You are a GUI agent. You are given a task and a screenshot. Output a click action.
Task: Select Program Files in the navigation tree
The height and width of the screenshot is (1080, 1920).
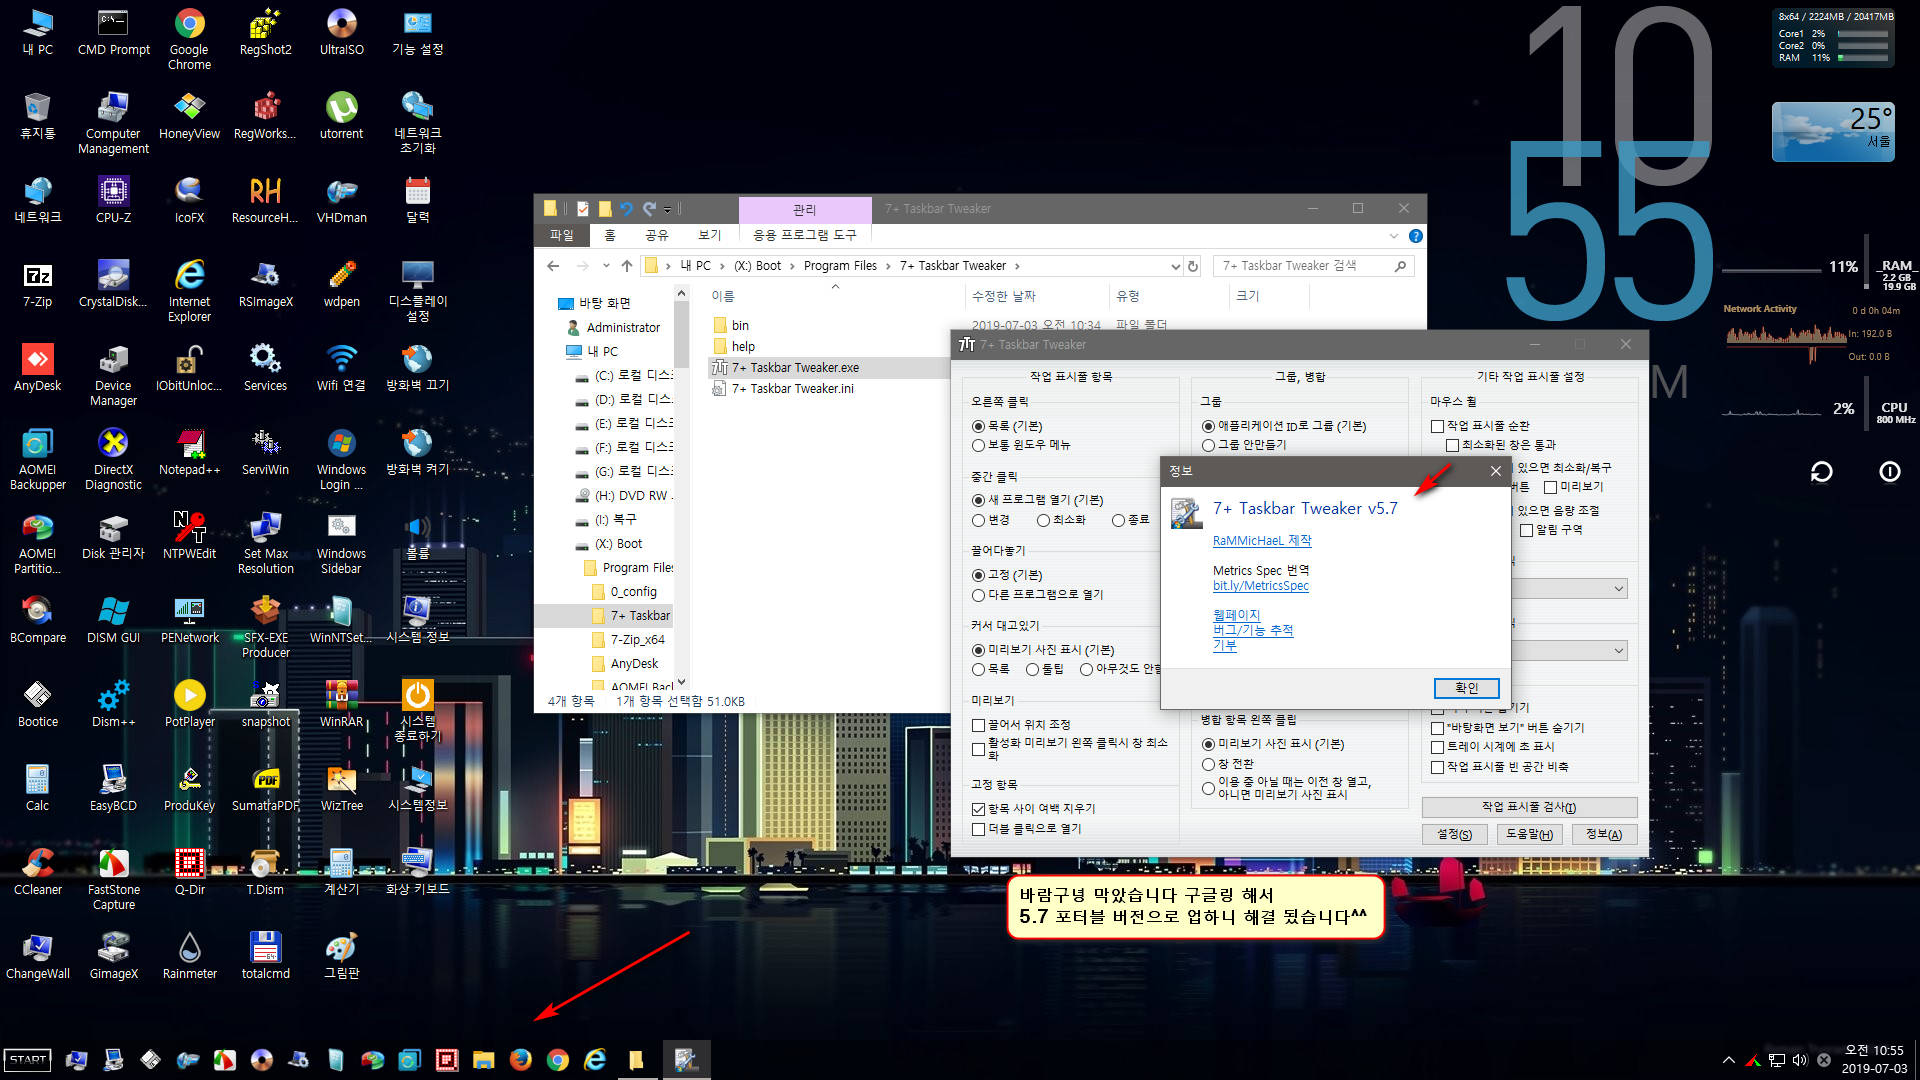(x=628, y=568)
